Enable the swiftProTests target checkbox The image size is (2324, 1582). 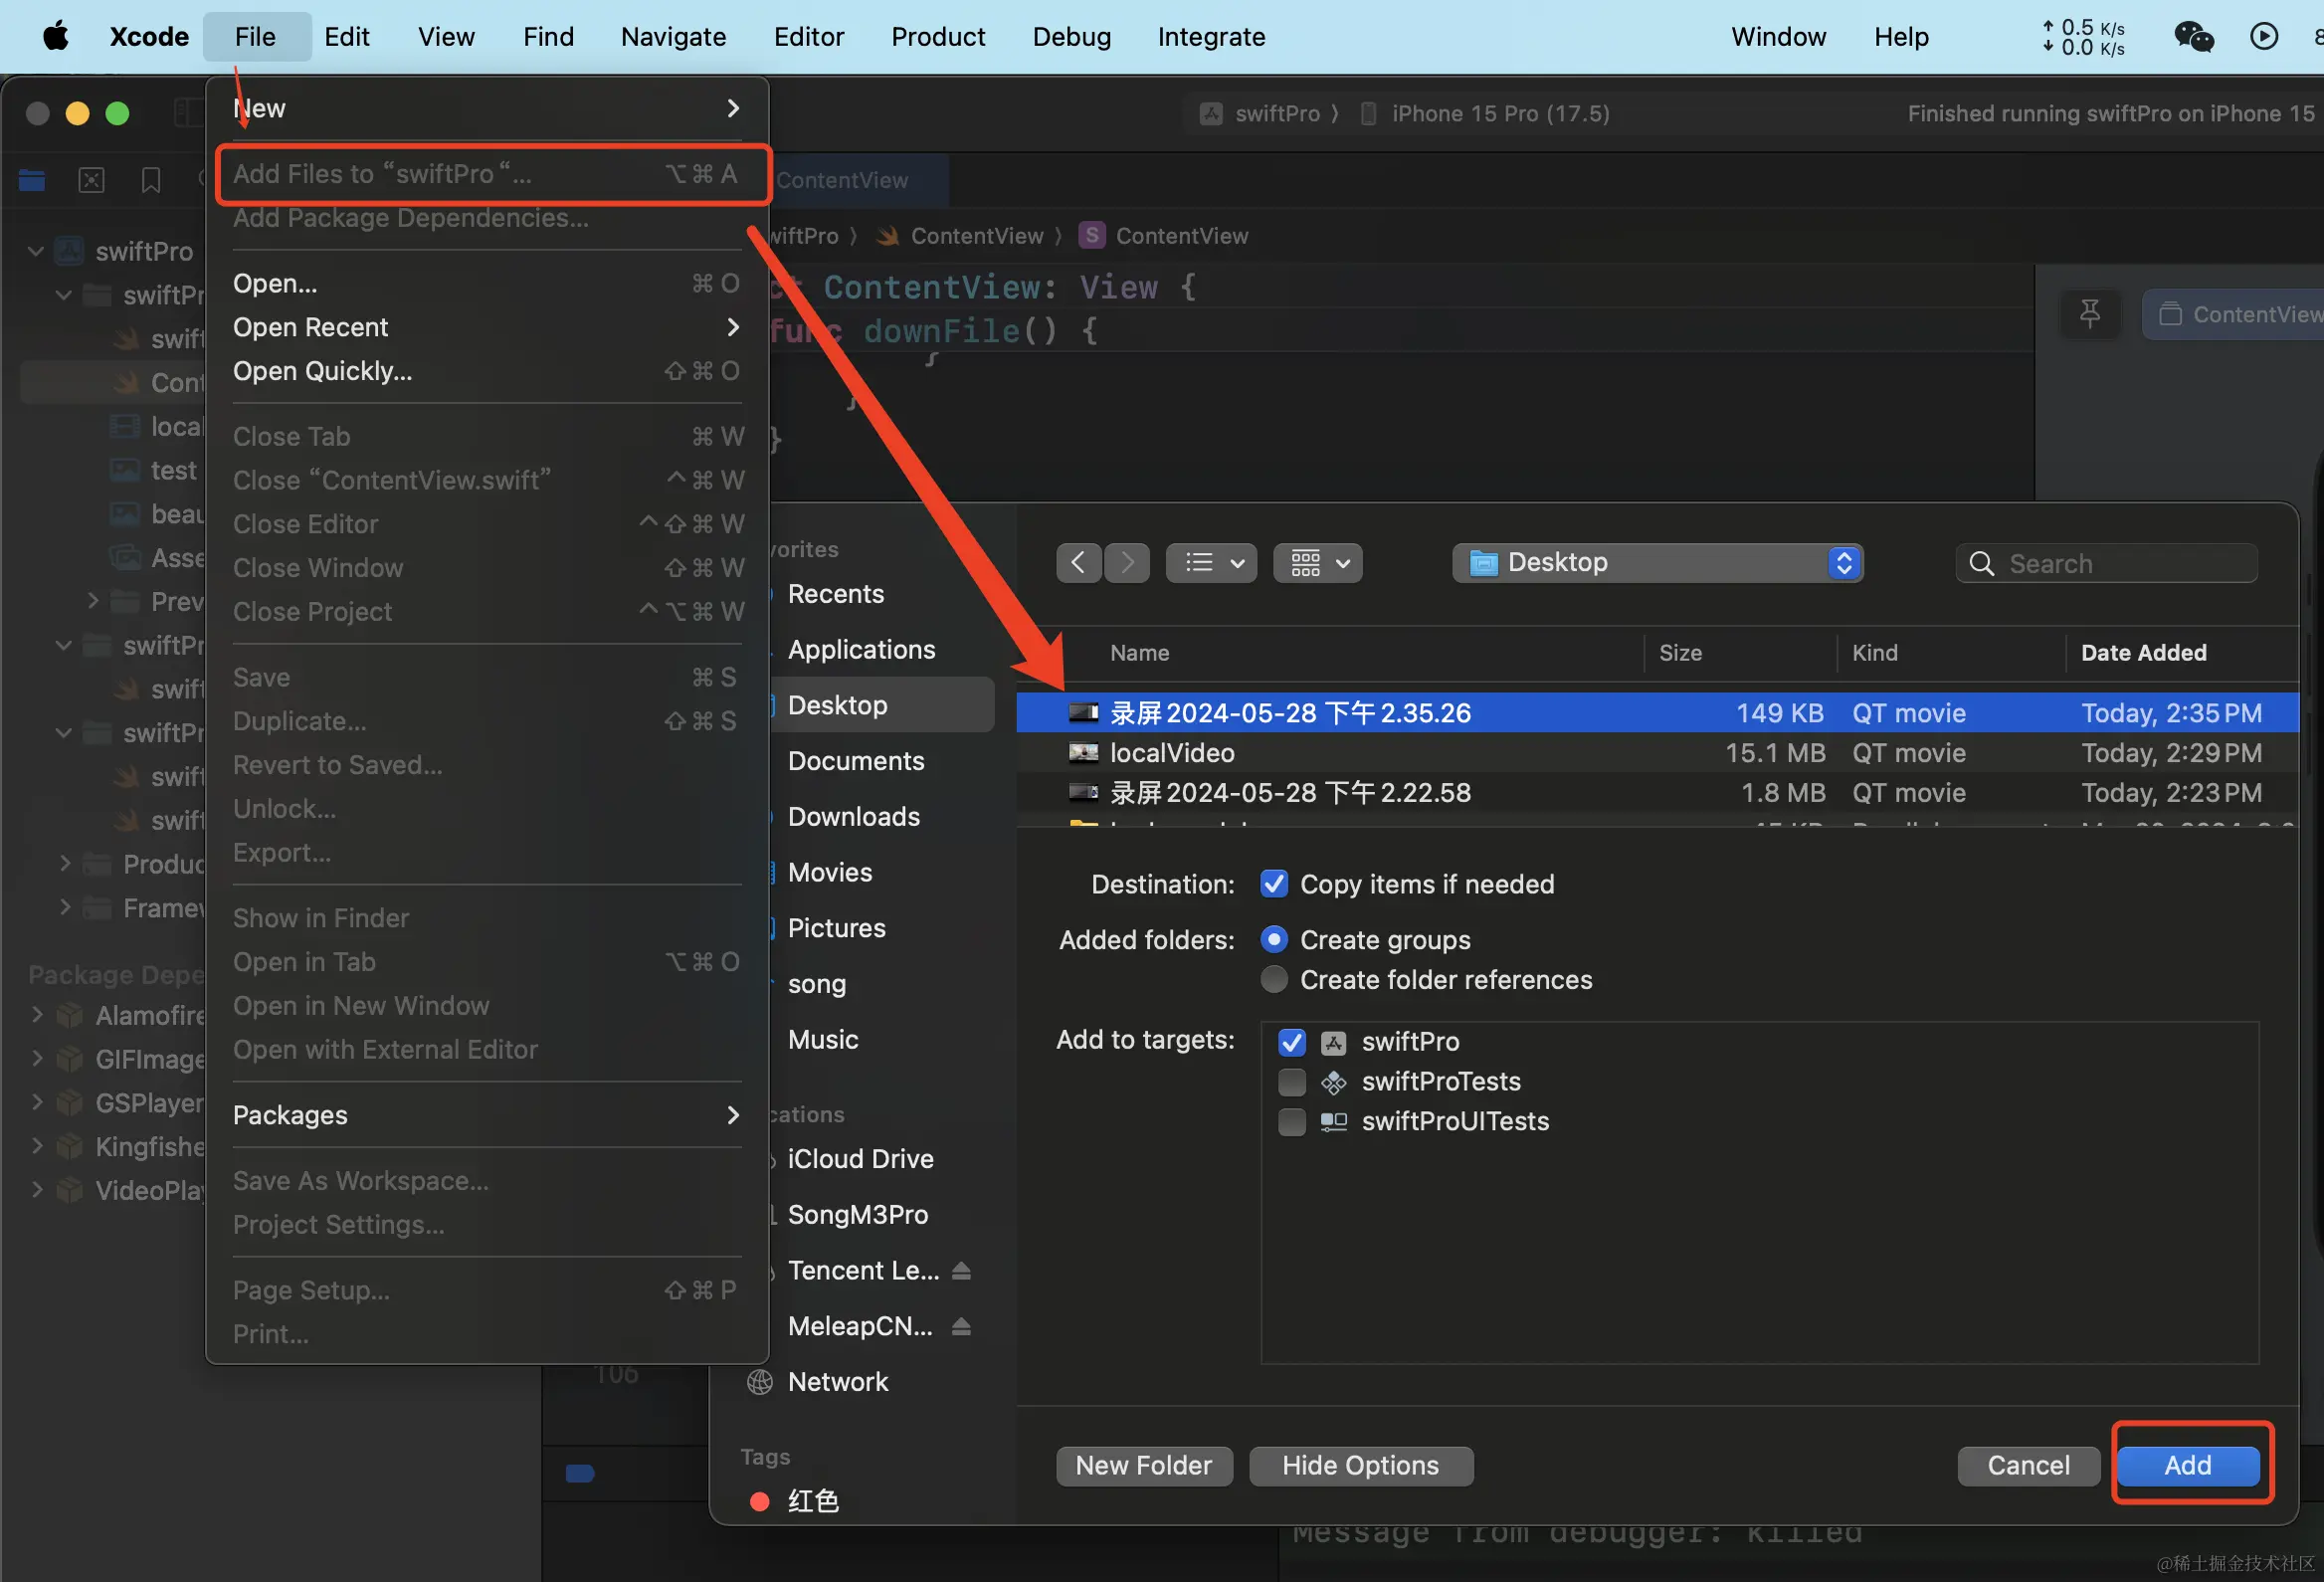point(1291,1081)
